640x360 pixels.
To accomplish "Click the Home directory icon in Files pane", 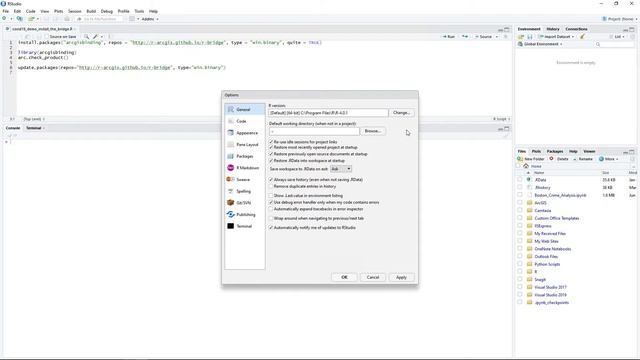I will coord(526,166).
